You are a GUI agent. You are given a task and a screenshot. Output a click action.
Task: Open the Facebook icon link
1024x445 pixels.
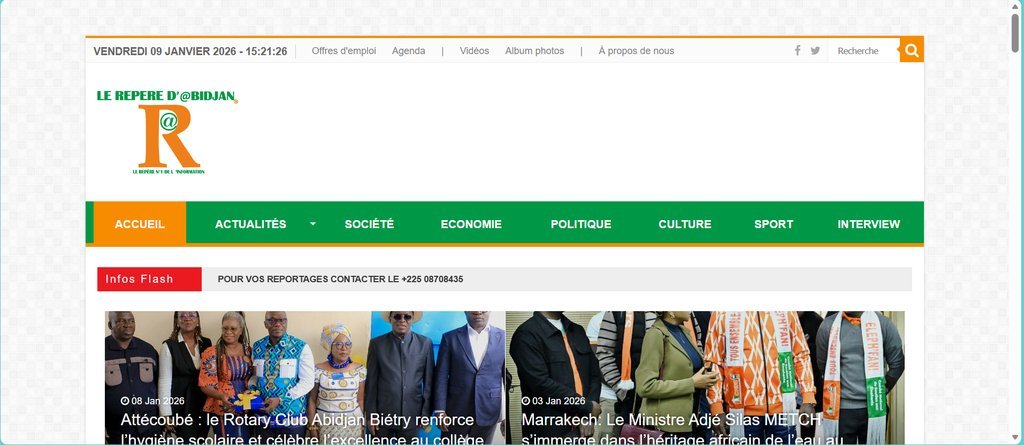(797, 50)
